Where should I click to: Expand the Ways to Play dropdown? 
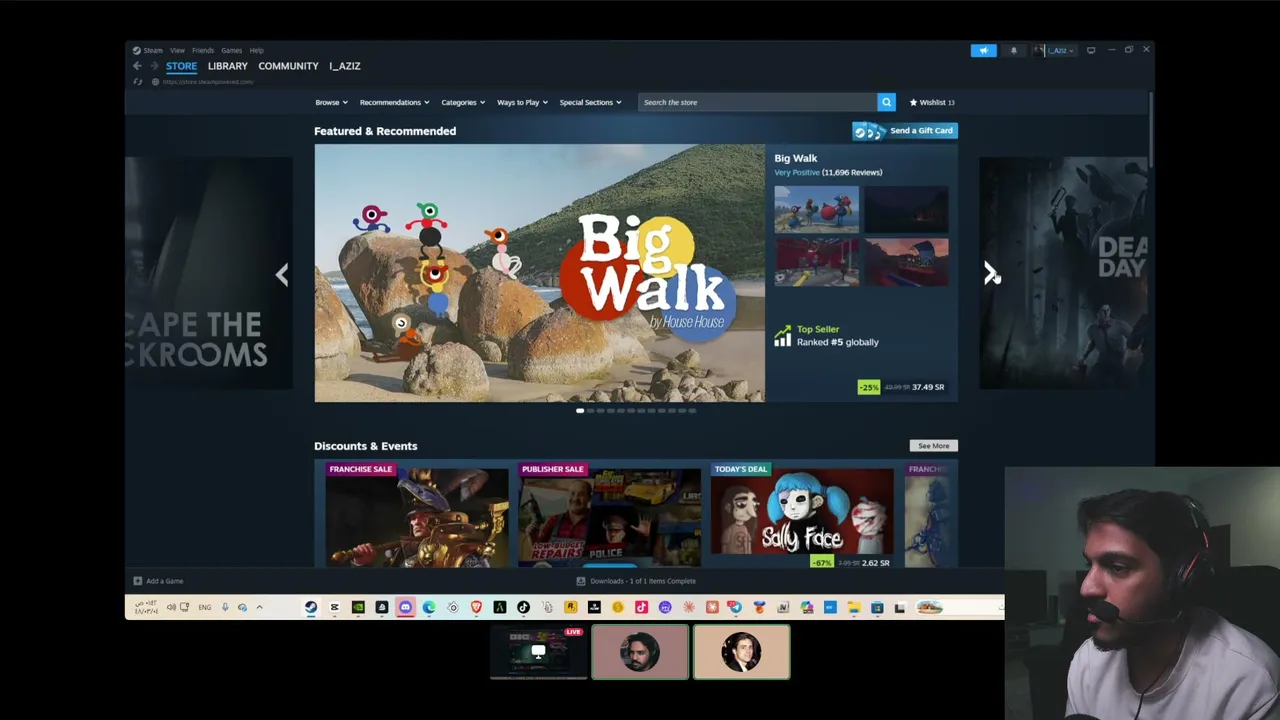(522, 102)
